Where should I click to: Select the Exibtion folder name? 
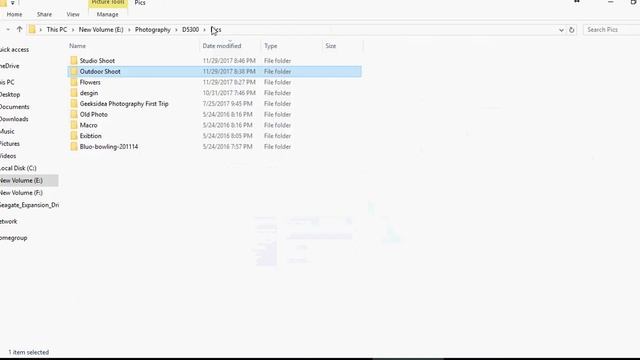(x=91, y=136)
